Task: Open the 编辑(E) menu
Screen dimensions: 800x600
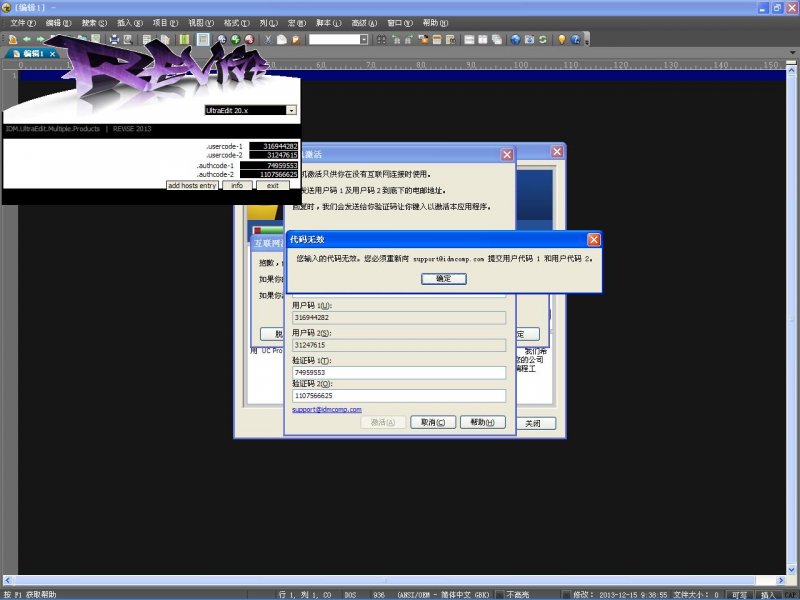Action: pyautogui.click(x=59, y=23)
